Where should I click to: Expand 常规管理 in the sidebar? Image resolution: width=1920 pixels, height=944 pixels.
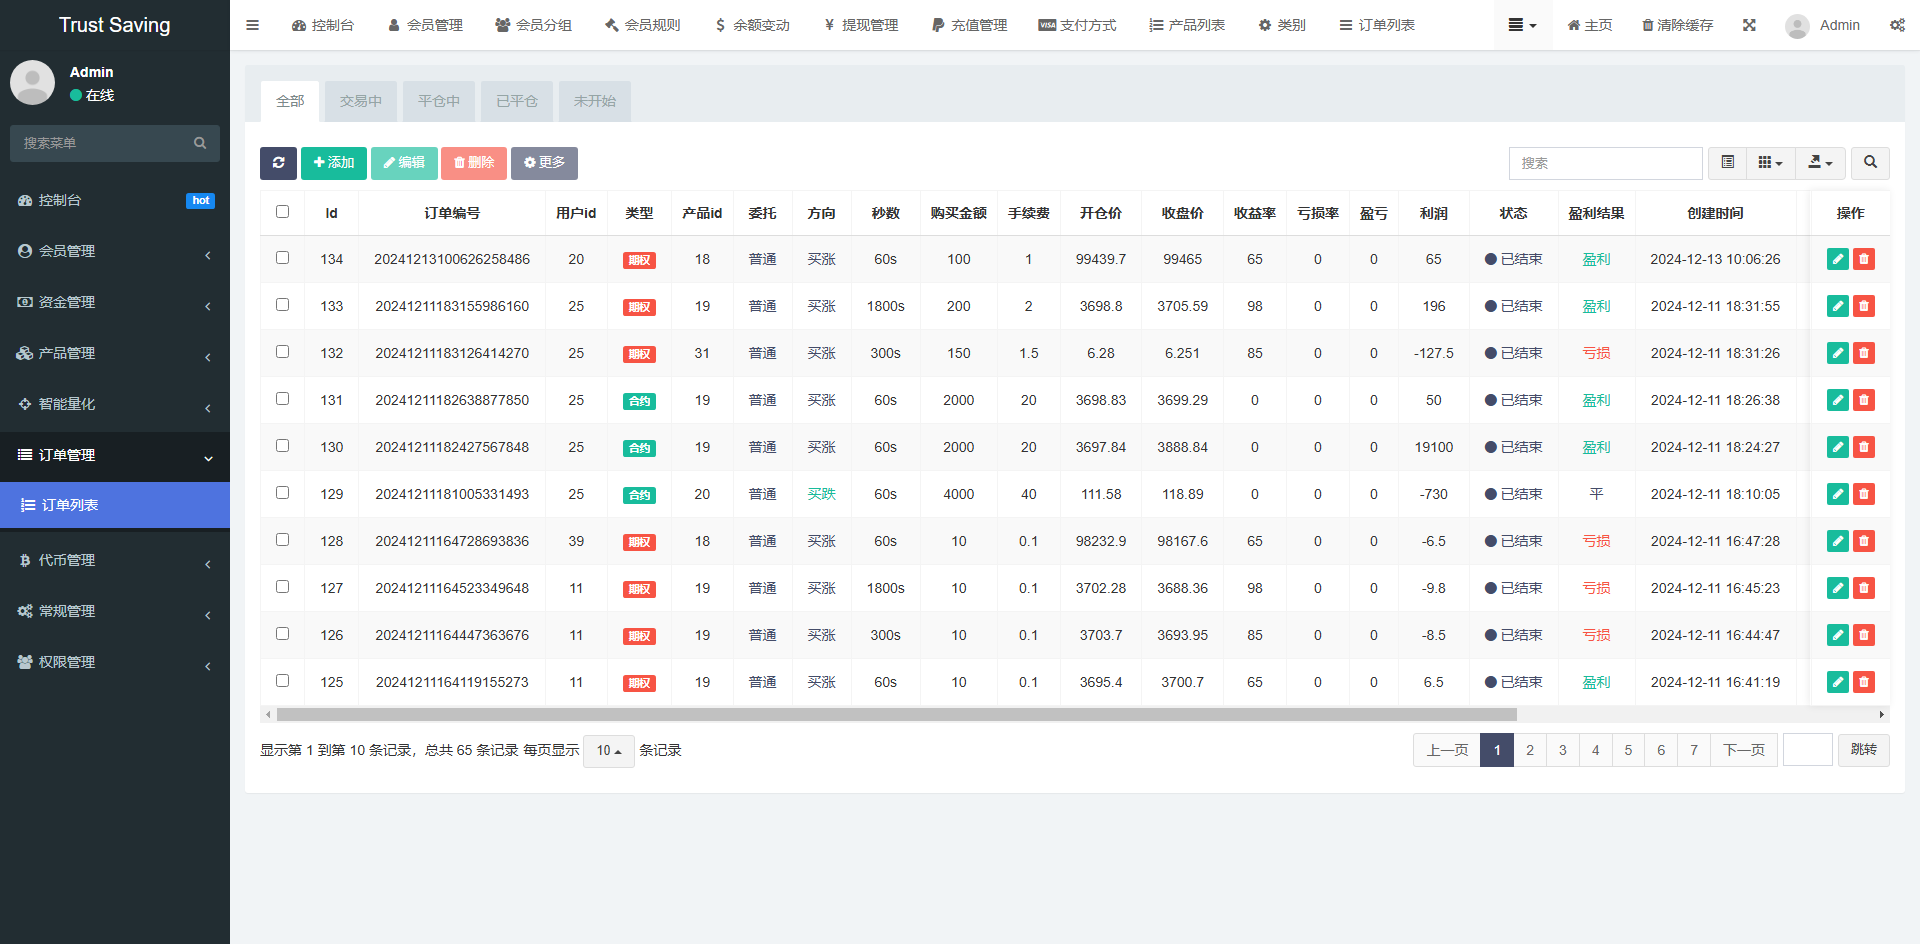tap(115, 611)
